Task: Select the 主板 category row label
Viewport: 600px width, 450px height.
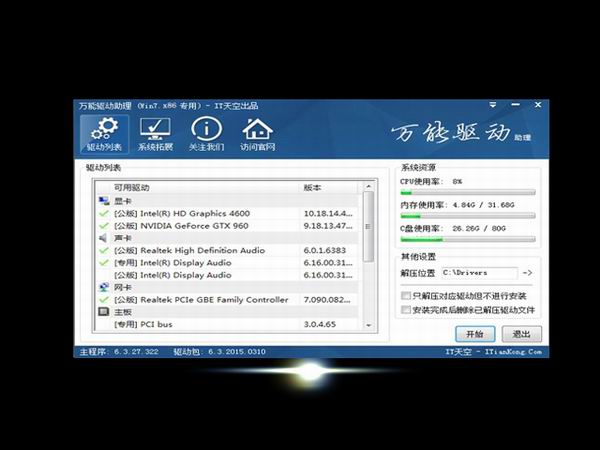Action: 123,312
